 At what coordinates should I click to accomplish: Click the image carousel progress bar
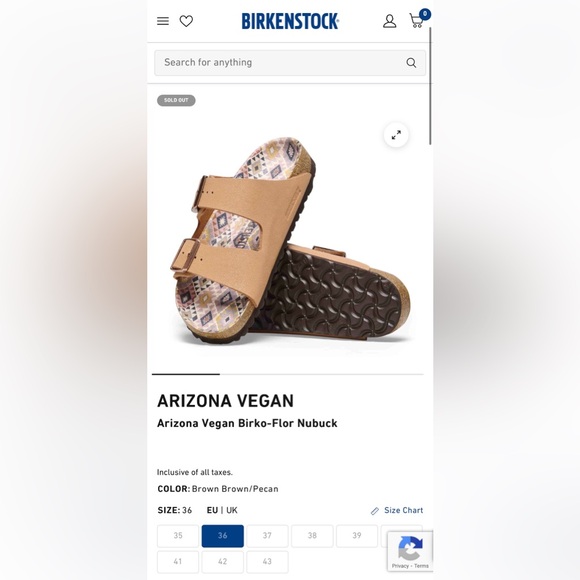[x=288, y=374]
